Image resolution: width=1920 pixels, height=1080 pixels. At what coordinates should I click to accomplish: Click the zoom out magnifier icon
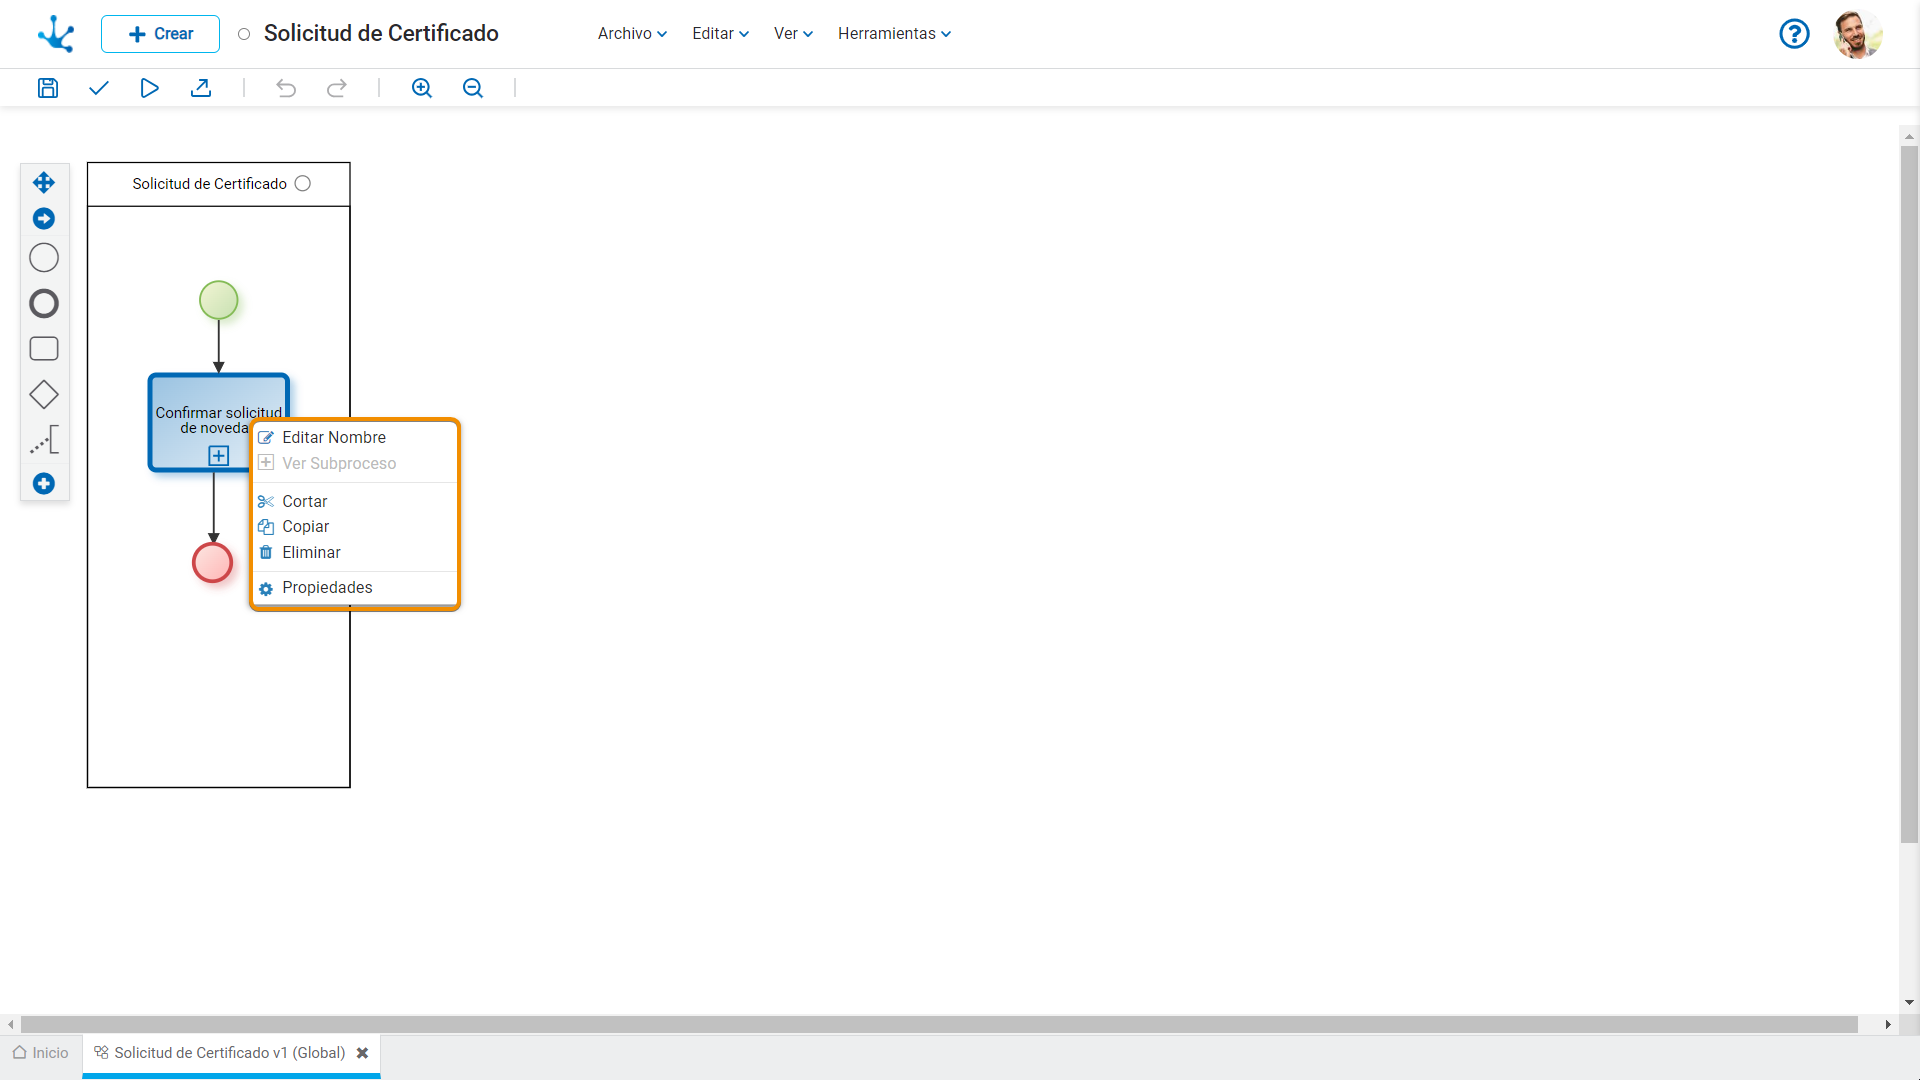(473, 88)
